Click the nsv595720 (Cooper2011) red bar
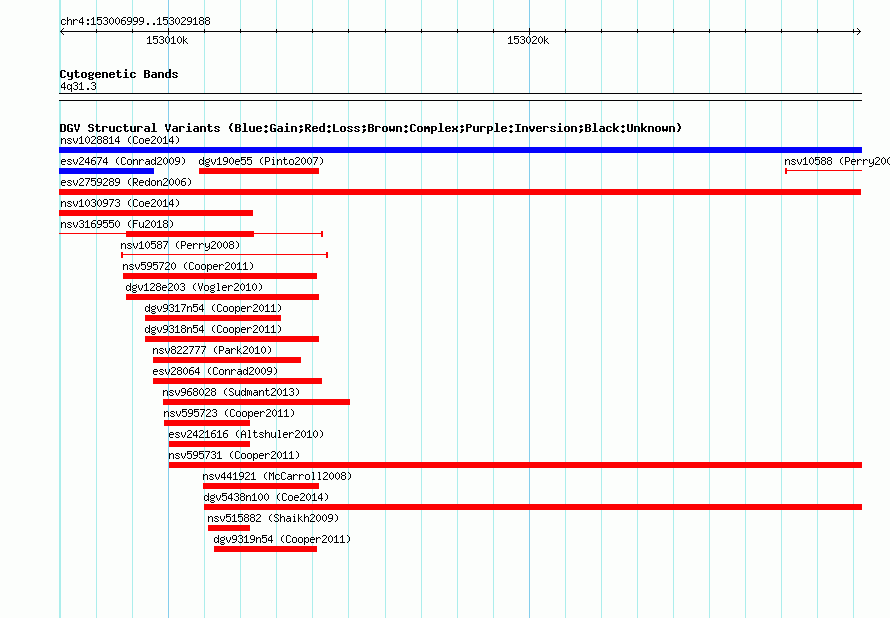This screenshot has height=618, width=890. coord(220,276)
